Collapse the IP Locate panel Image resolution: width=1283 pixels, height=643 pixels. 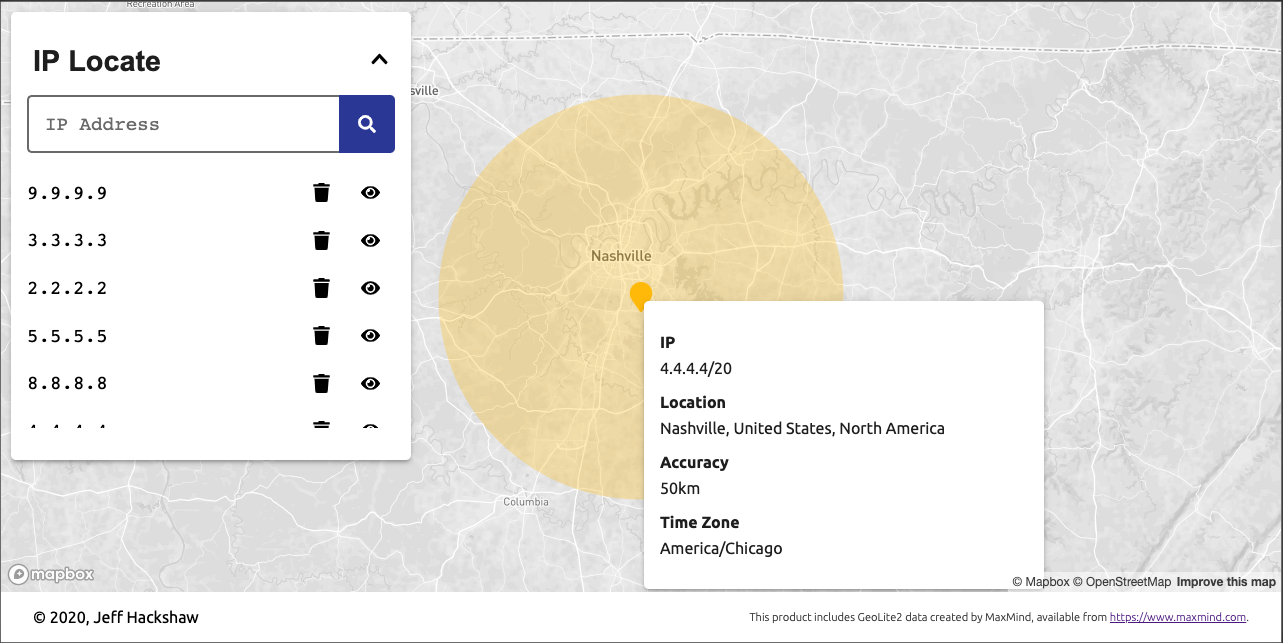click(x=379, y=60)
